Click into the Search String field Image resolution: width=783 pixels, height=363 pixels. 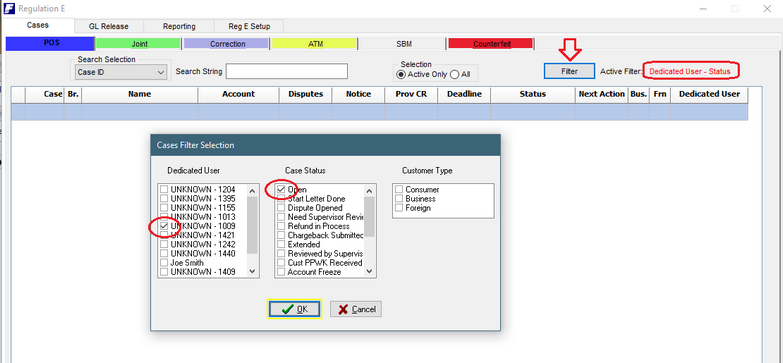287,71
